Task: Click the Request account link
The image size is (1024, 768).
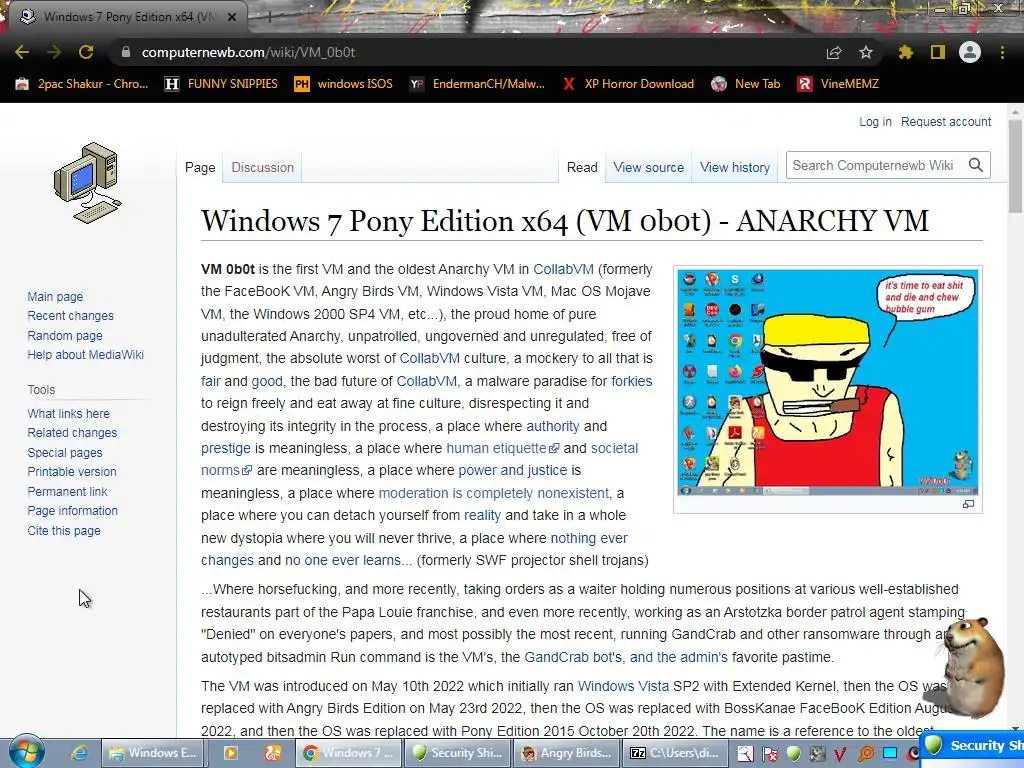Action: (946, 121)
